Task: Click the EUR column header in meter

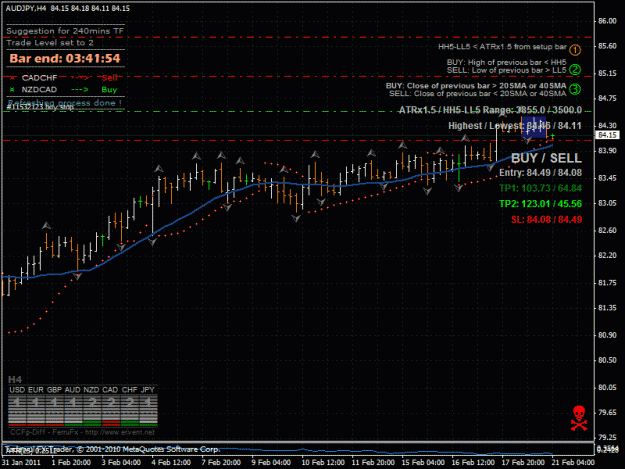Action: [36, 390]
